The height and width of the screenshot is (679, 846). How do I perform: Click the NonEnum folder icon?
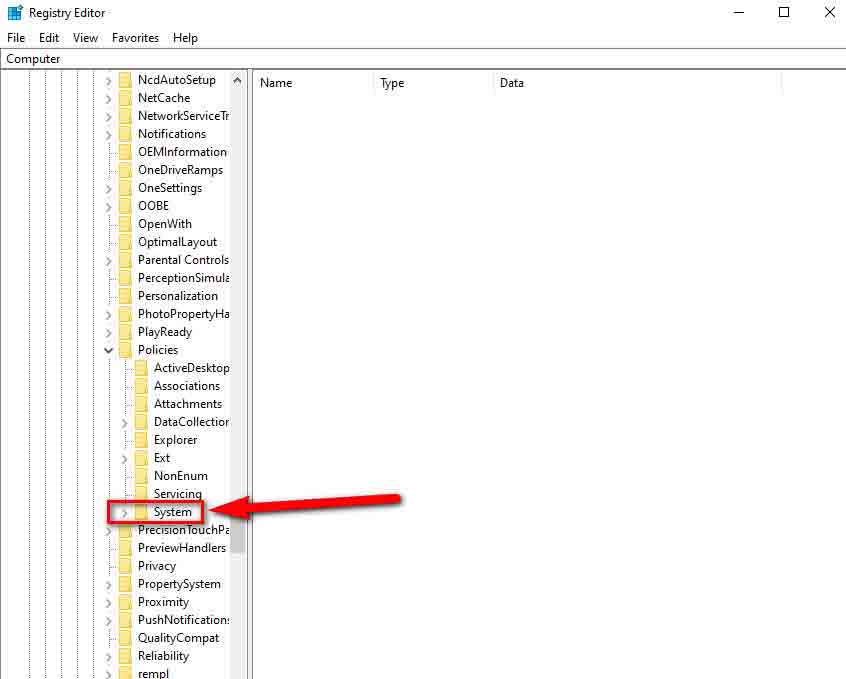(141, 476)
